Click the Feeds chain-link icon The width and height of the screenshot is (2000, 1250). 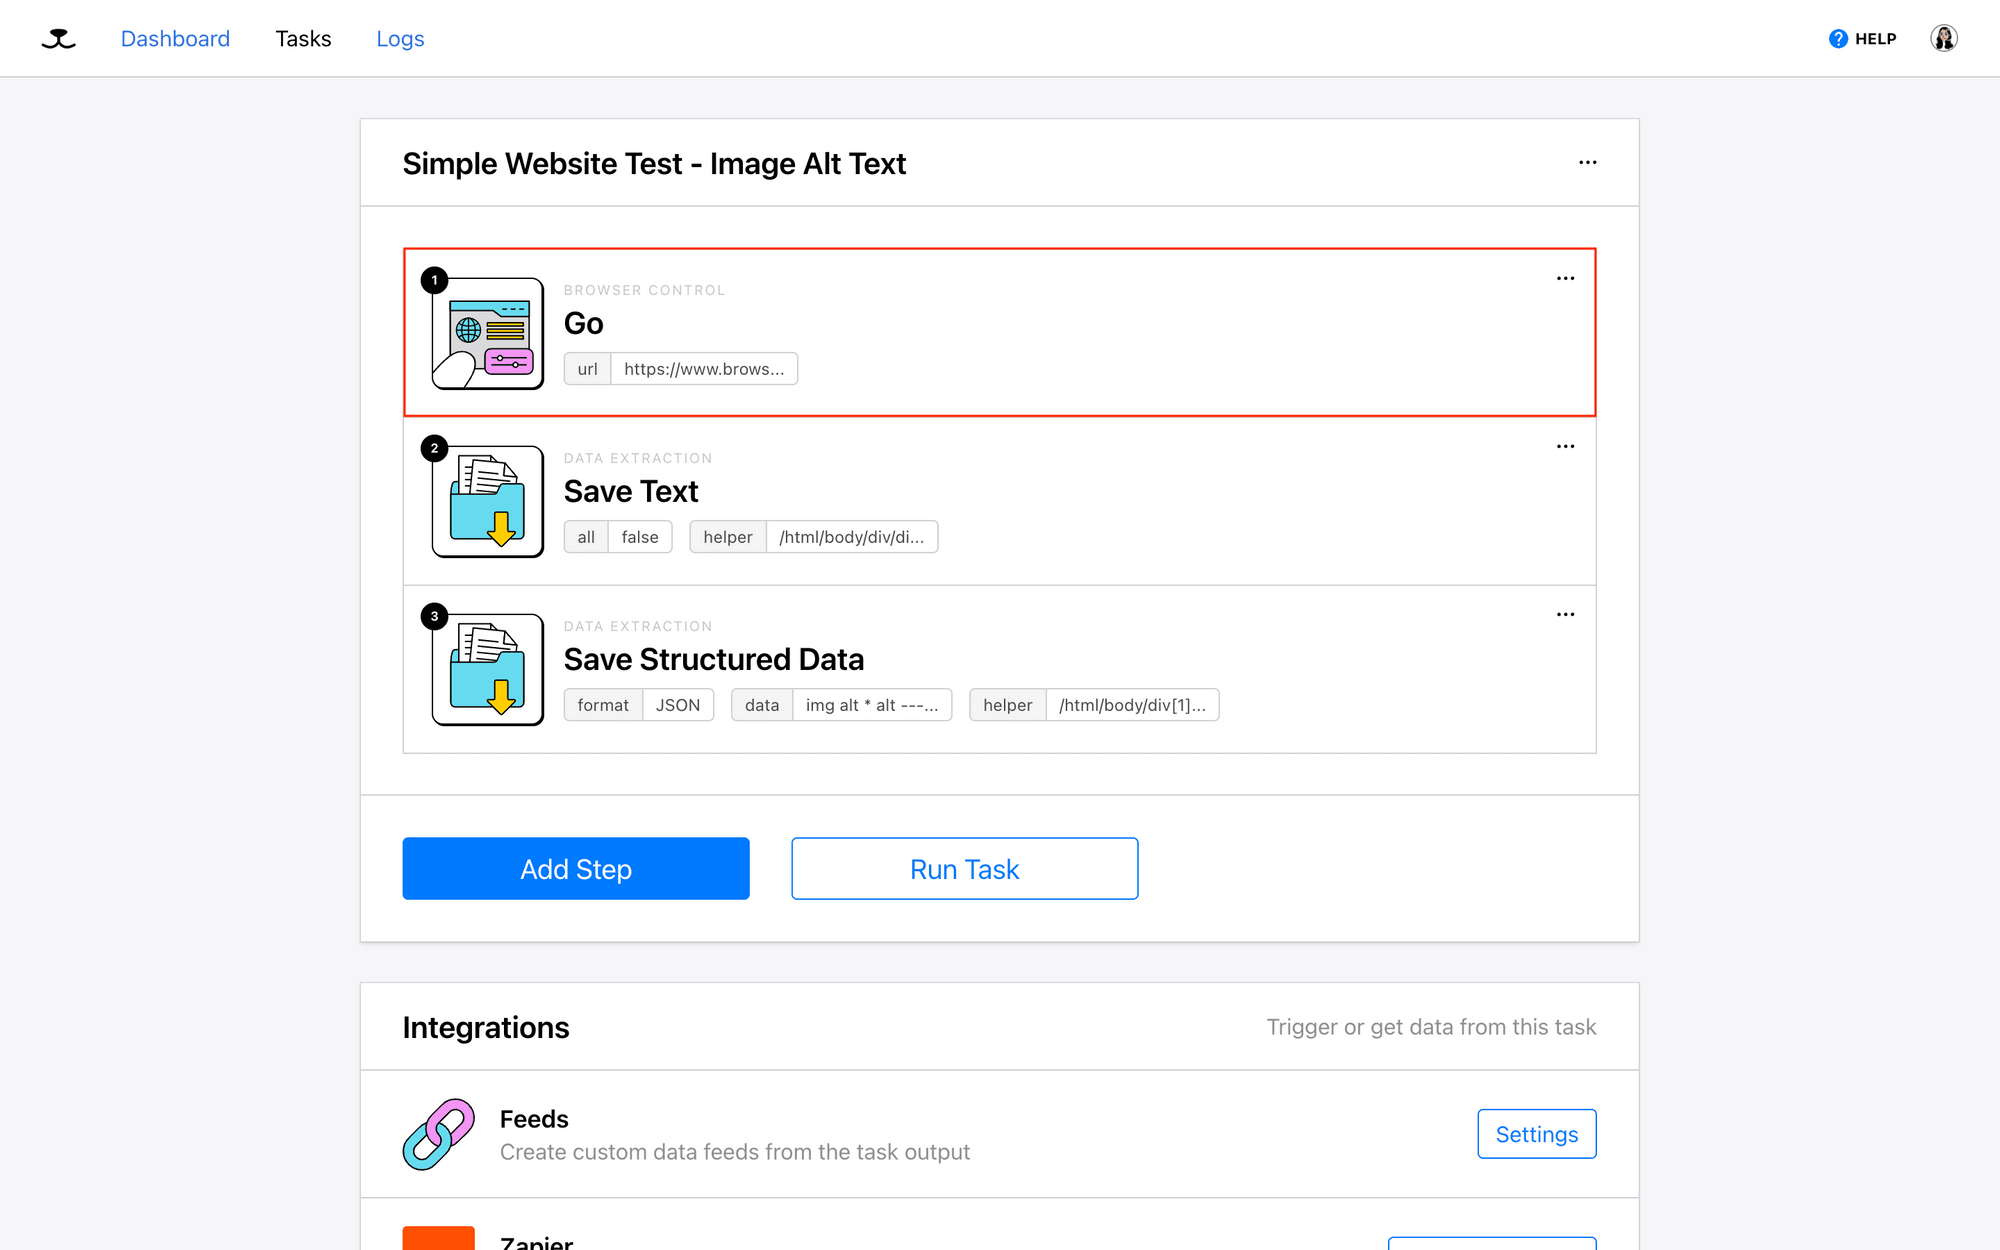(438, 1133)
